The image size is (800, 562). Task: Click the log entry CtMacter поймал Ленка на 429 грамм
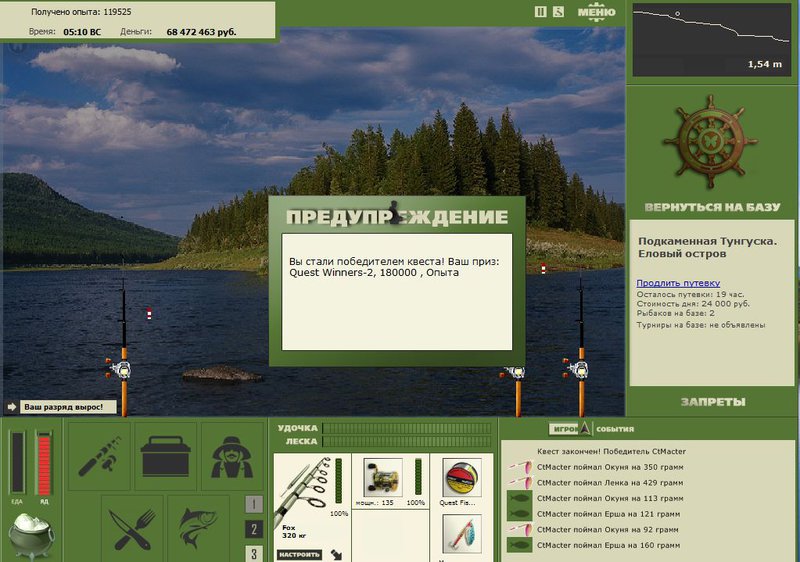[x=610, y=482]
